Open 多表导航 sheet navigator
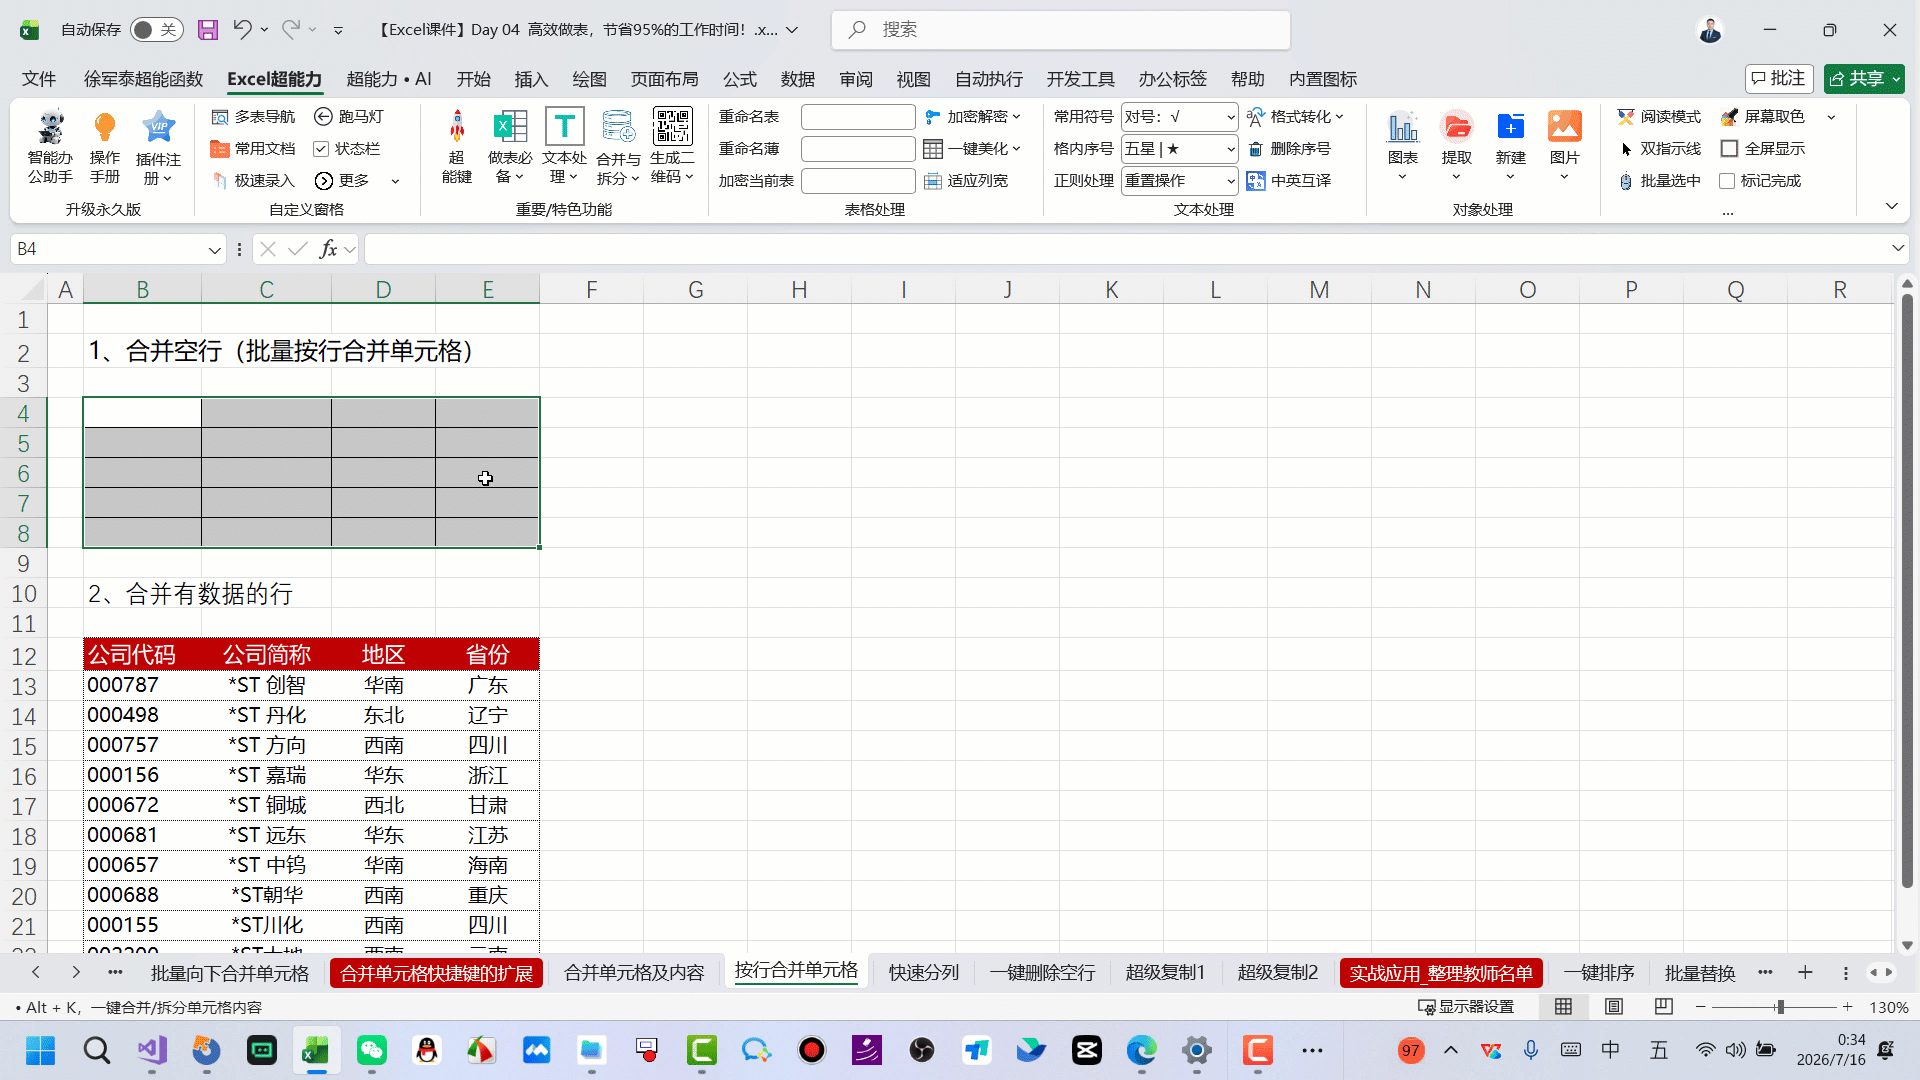Screen dimensions: 1920x1080 253,117
